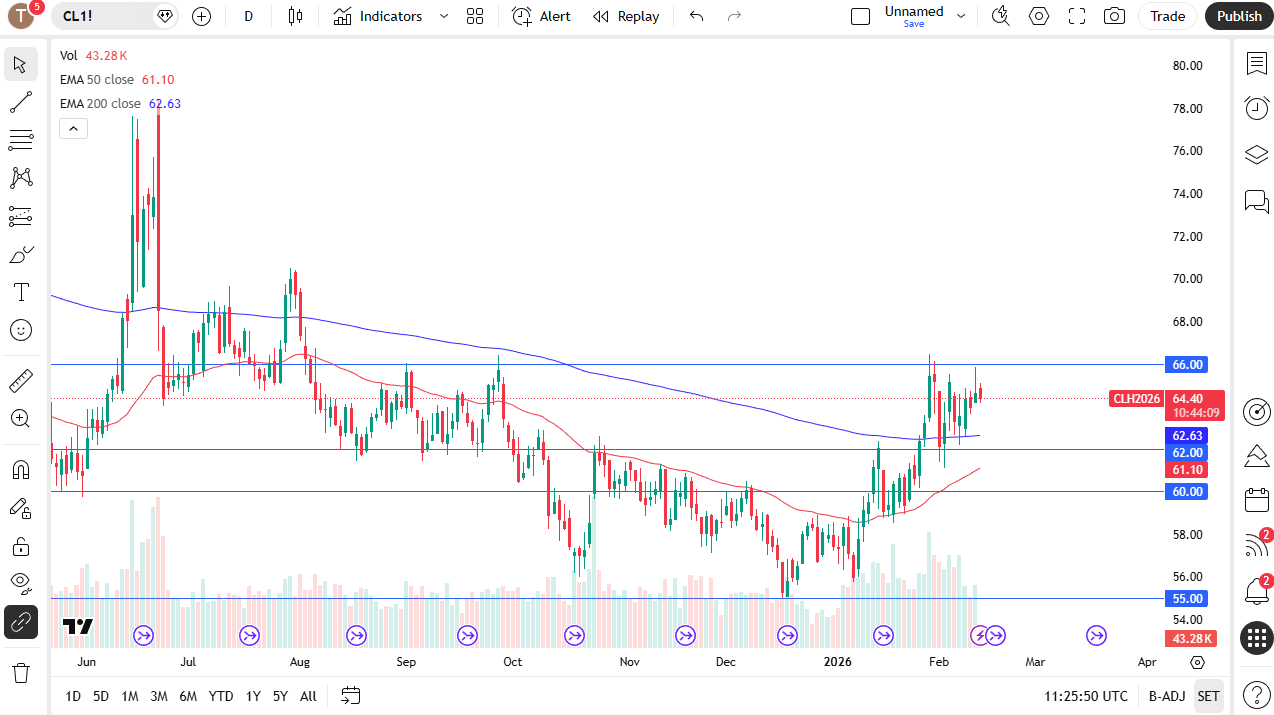This screenshot has height=715, width=1274.
Task: Open the layout setup square icon
Action: point(860,16)
